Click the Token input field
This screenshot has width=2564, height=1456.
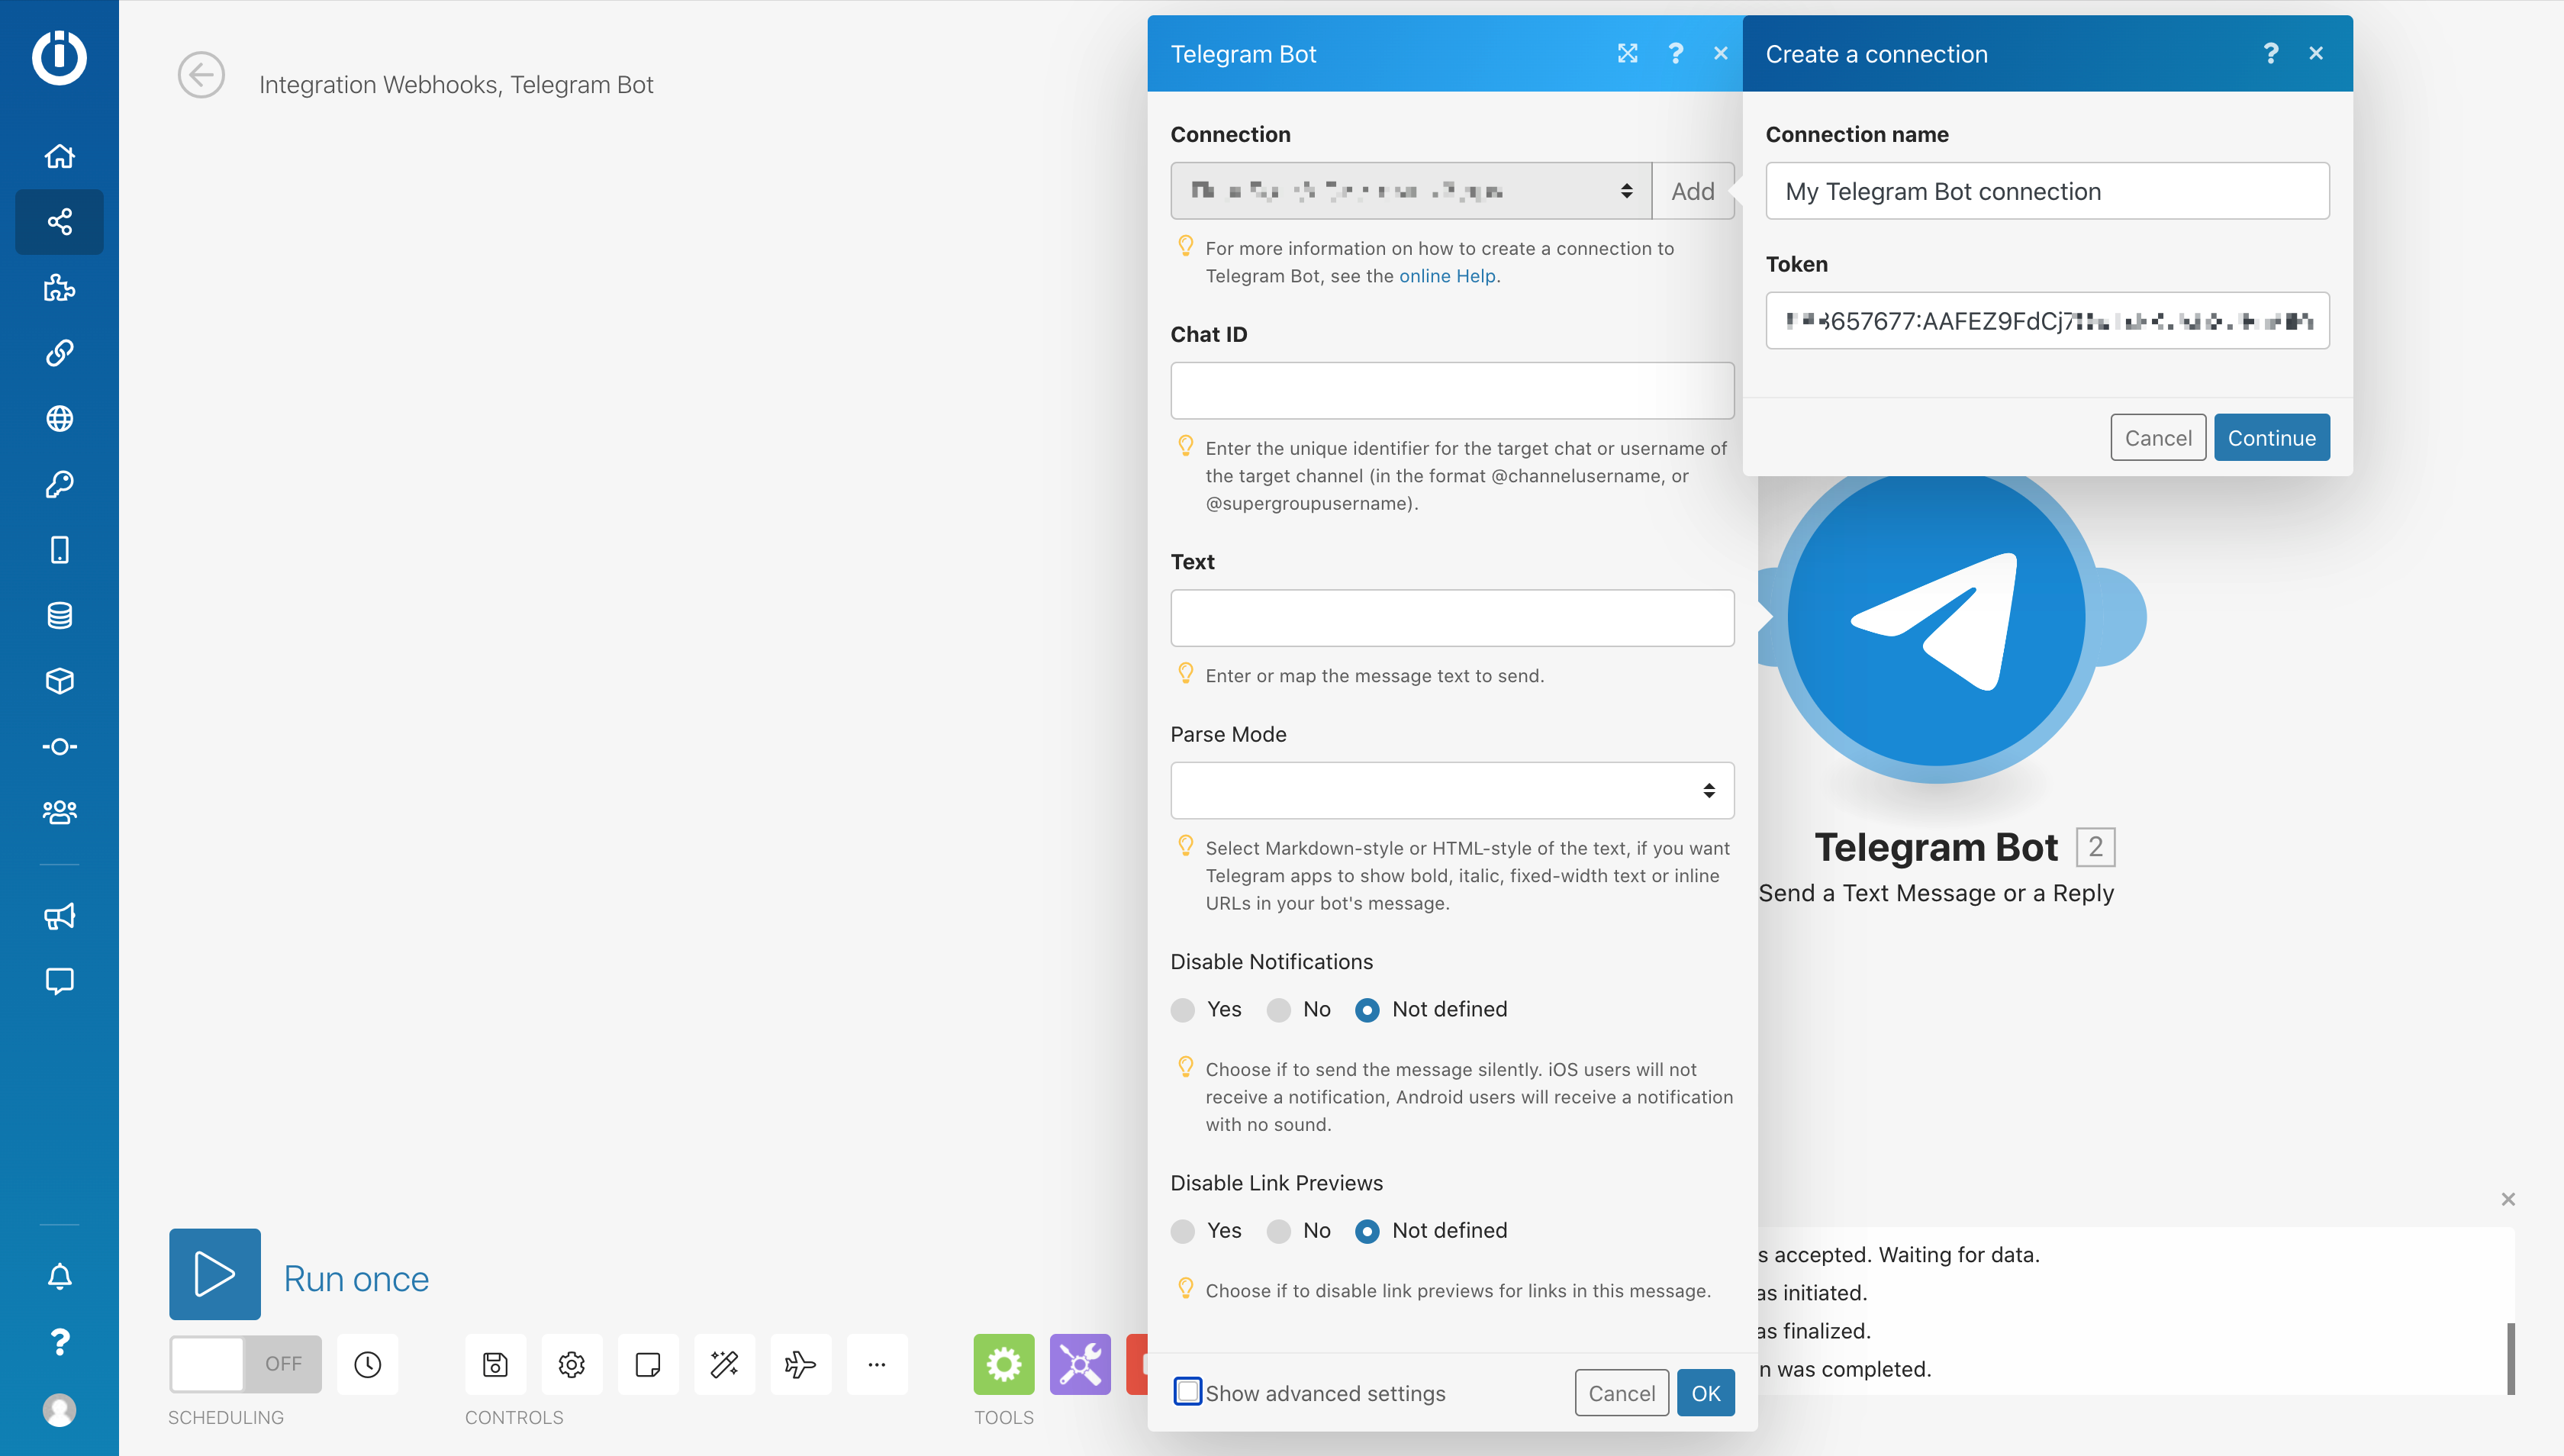pyautogui.click(x=2047, y=321)
